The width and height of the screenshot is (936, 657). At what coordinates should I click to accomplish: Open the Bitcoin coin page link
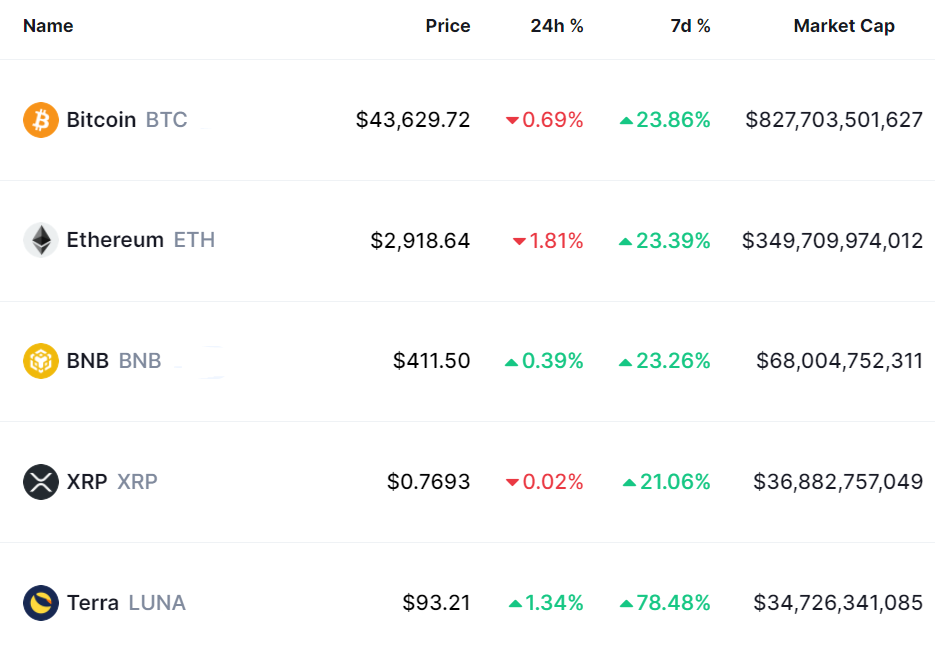[x=101, y=120]
